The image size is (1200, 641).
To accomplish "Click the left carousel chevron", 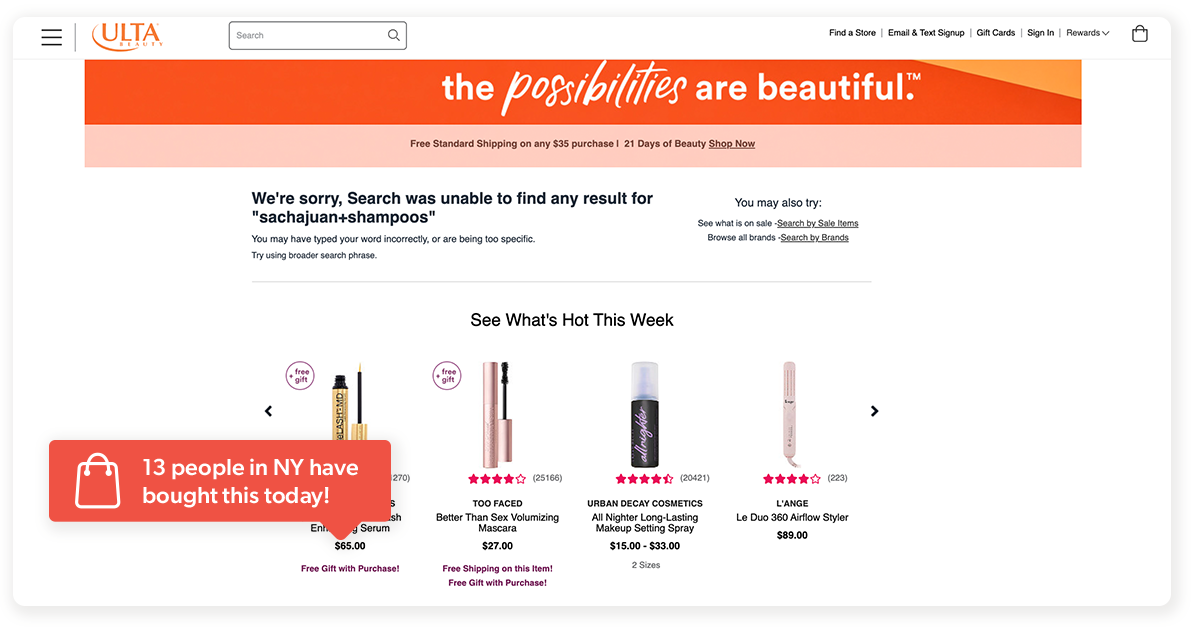I will 268,410.
